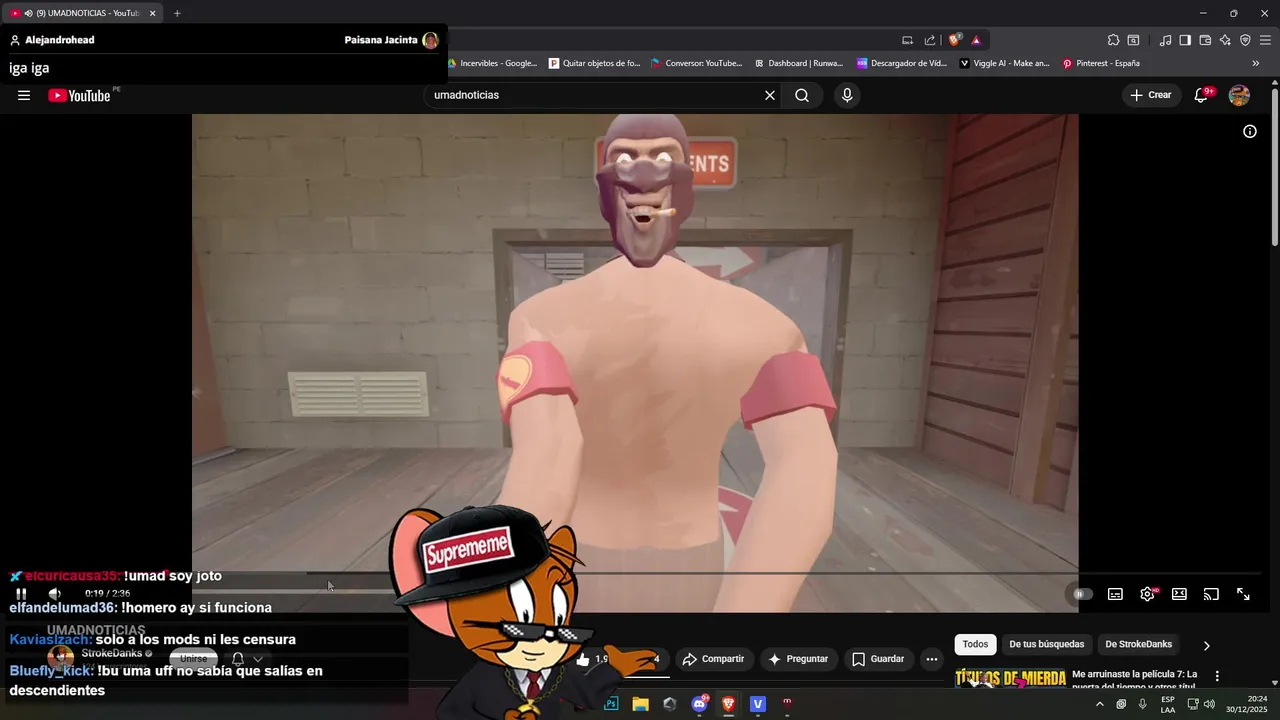Open Leo AI sparkle icon
1280x720 pixels.
(1225, 40)
